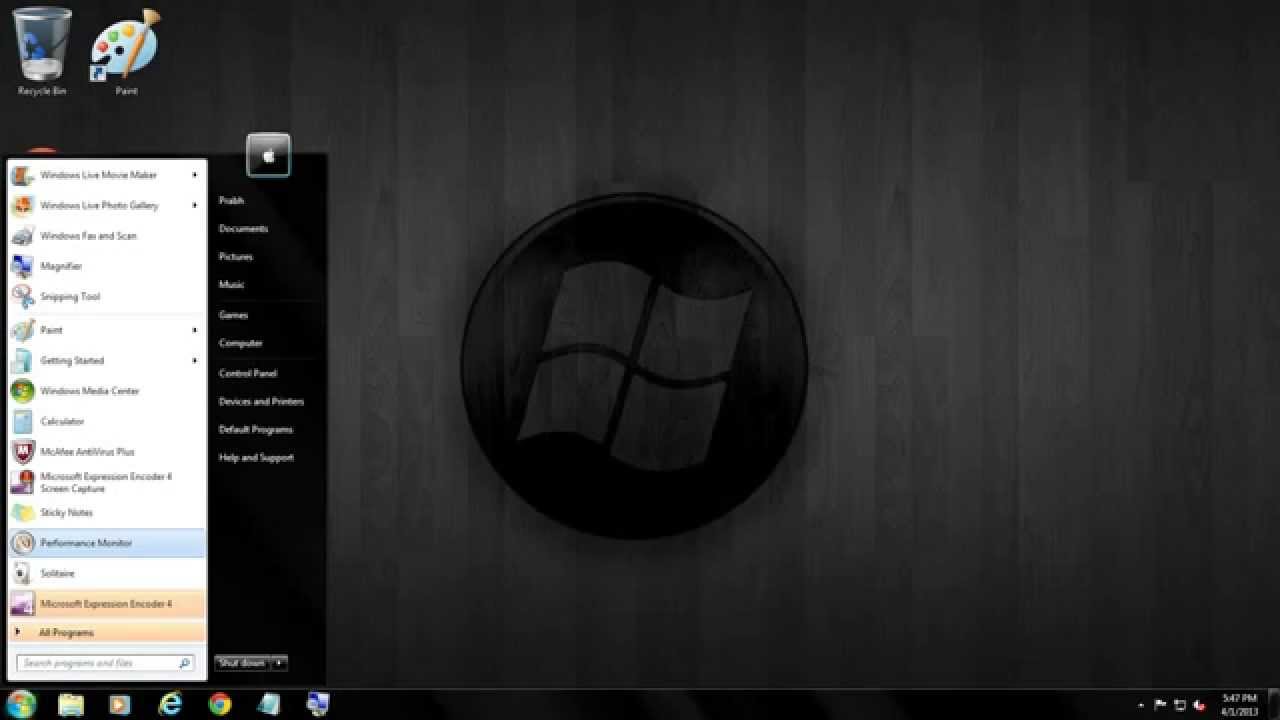Click the notepad-style icon on the taskbar
1280x720 pixels.
tap(268, 704)
